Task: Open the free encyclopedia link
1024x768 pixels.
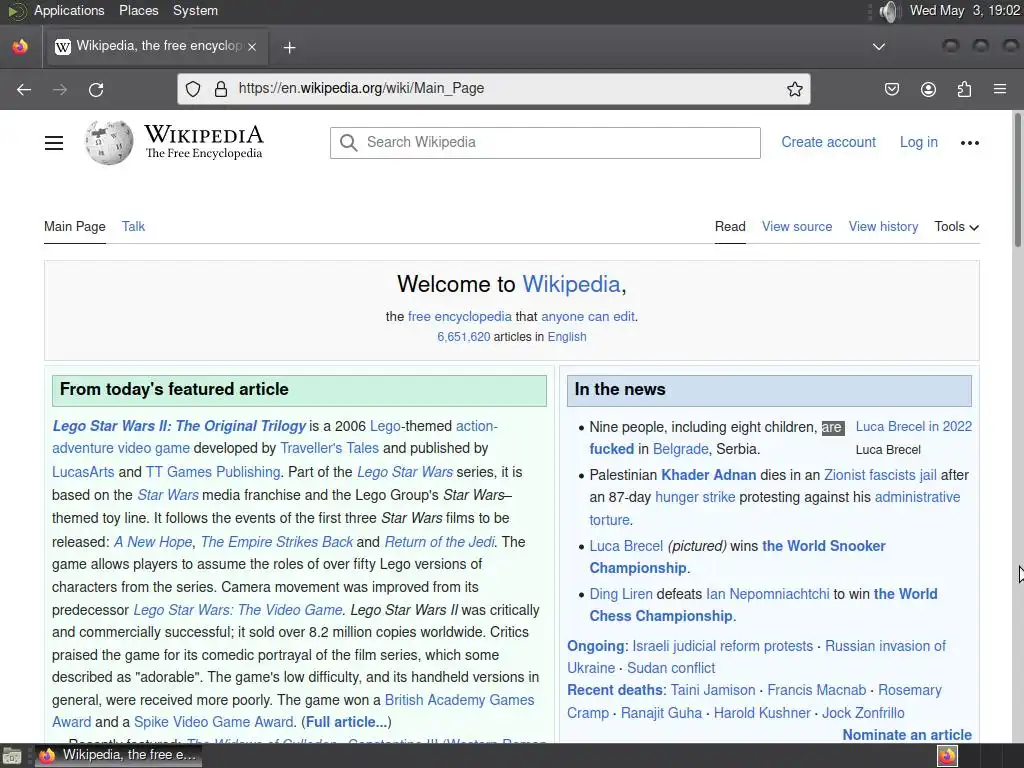Action: pyautogui.click(x=460, y=317)
